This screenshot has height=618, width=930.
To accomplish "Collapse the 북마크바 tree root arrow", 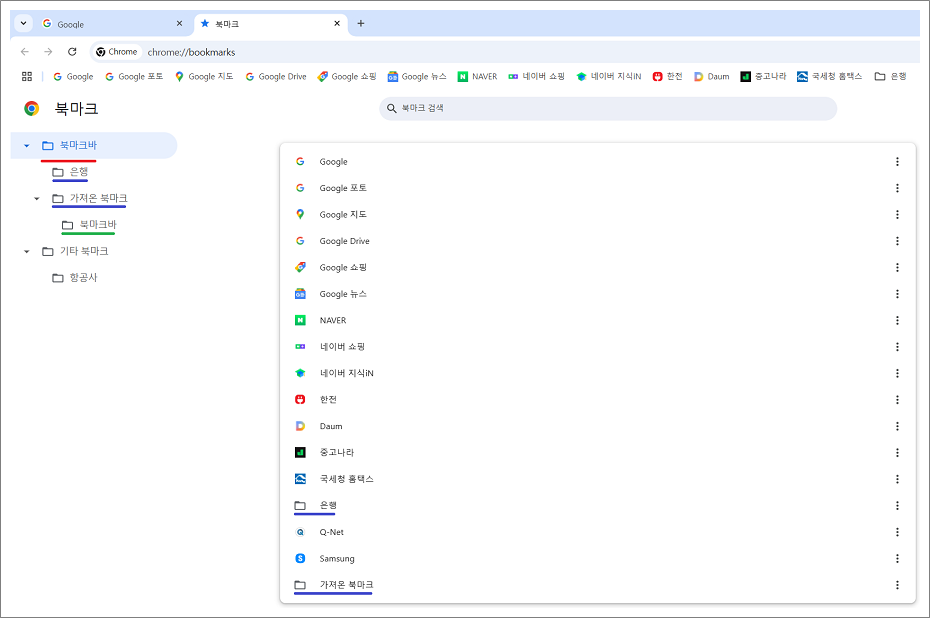I will coord(27,146).
